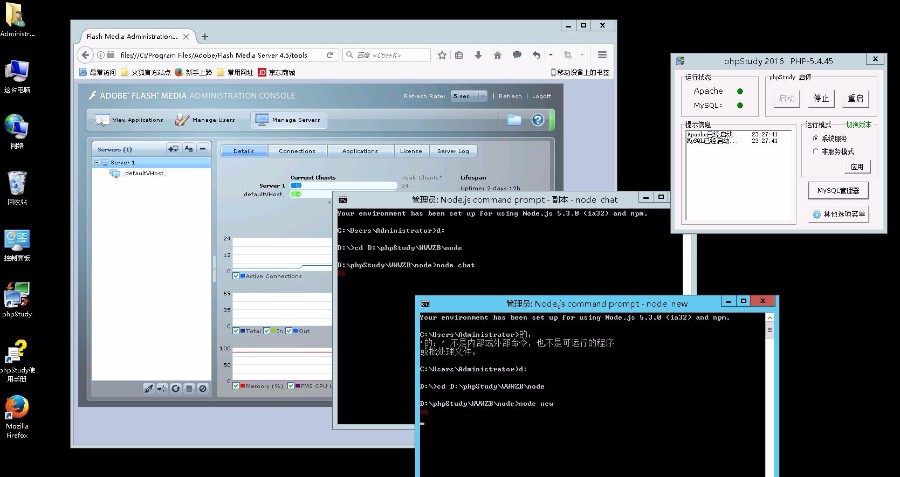The height and width of the screenshot is (477, 900).
Task: Select the non-service mode radio button
Action: [x=815, y=151]
